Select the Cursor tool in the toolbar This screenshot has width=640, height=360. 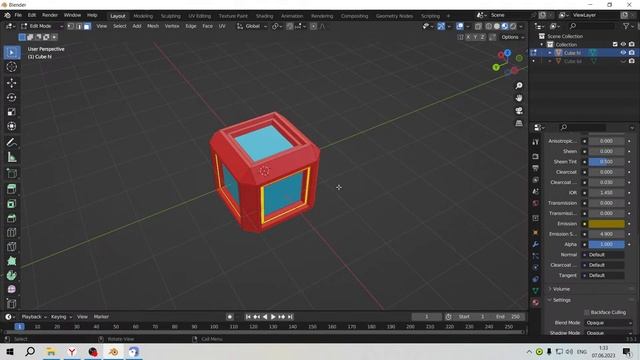click(x=11, y=67)
